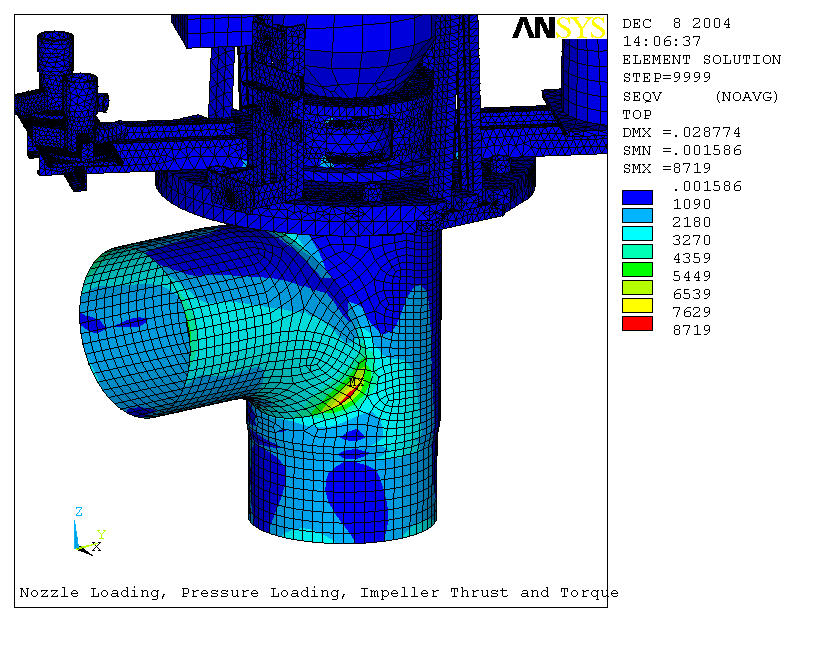
Task: Pick the dark blue legend swatch
Action: coord(637,197)
